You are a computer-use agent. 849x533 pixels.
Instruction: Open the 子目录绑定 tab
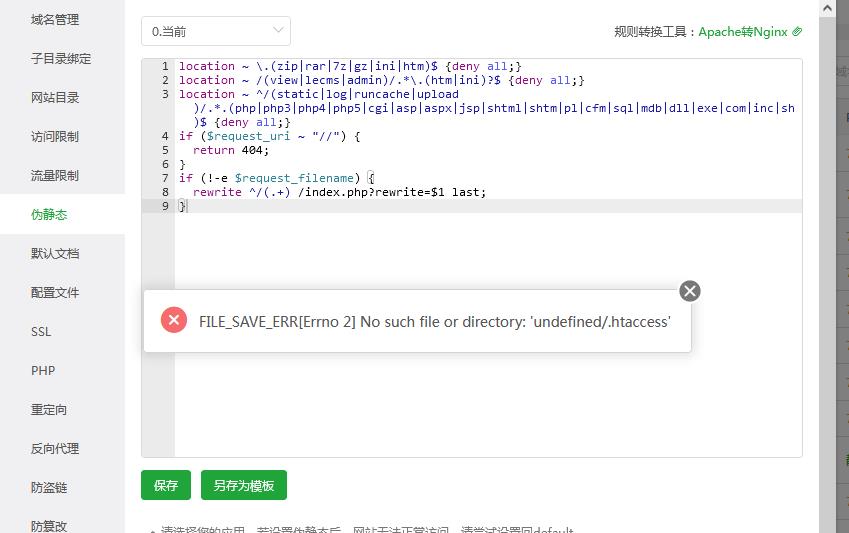click(x=61, y=58)
